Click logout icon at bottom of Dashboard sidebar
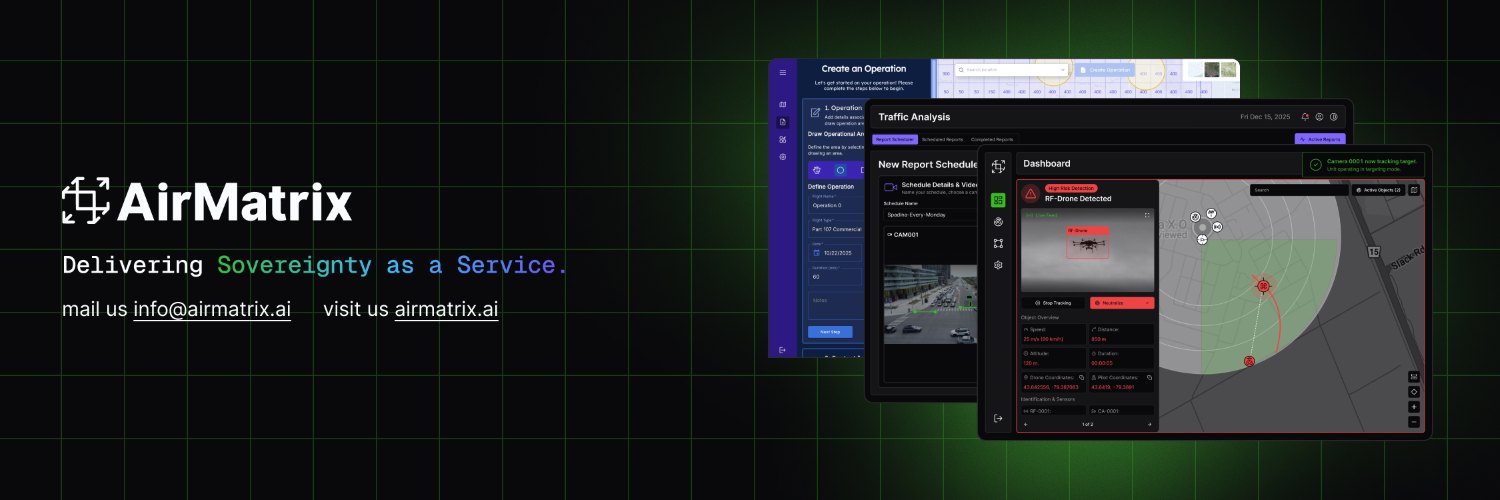The height and width of the screenshot is (500, 1500). (x=998, y=418)
